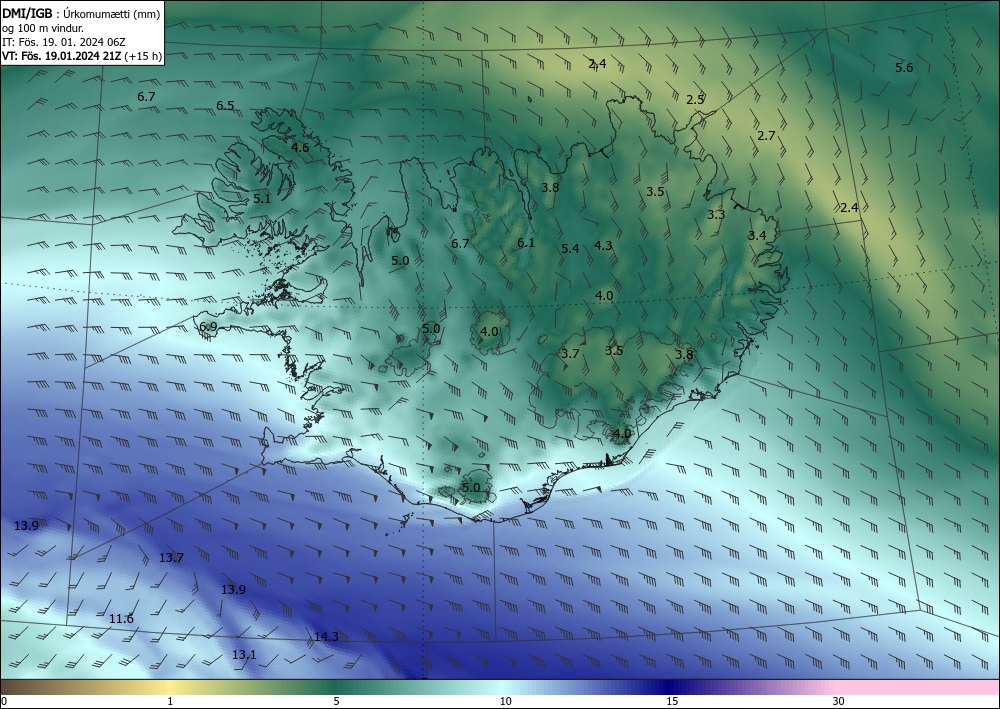
Task: Click the 6.1 value label on the map
Action: [x=526, y=242]
